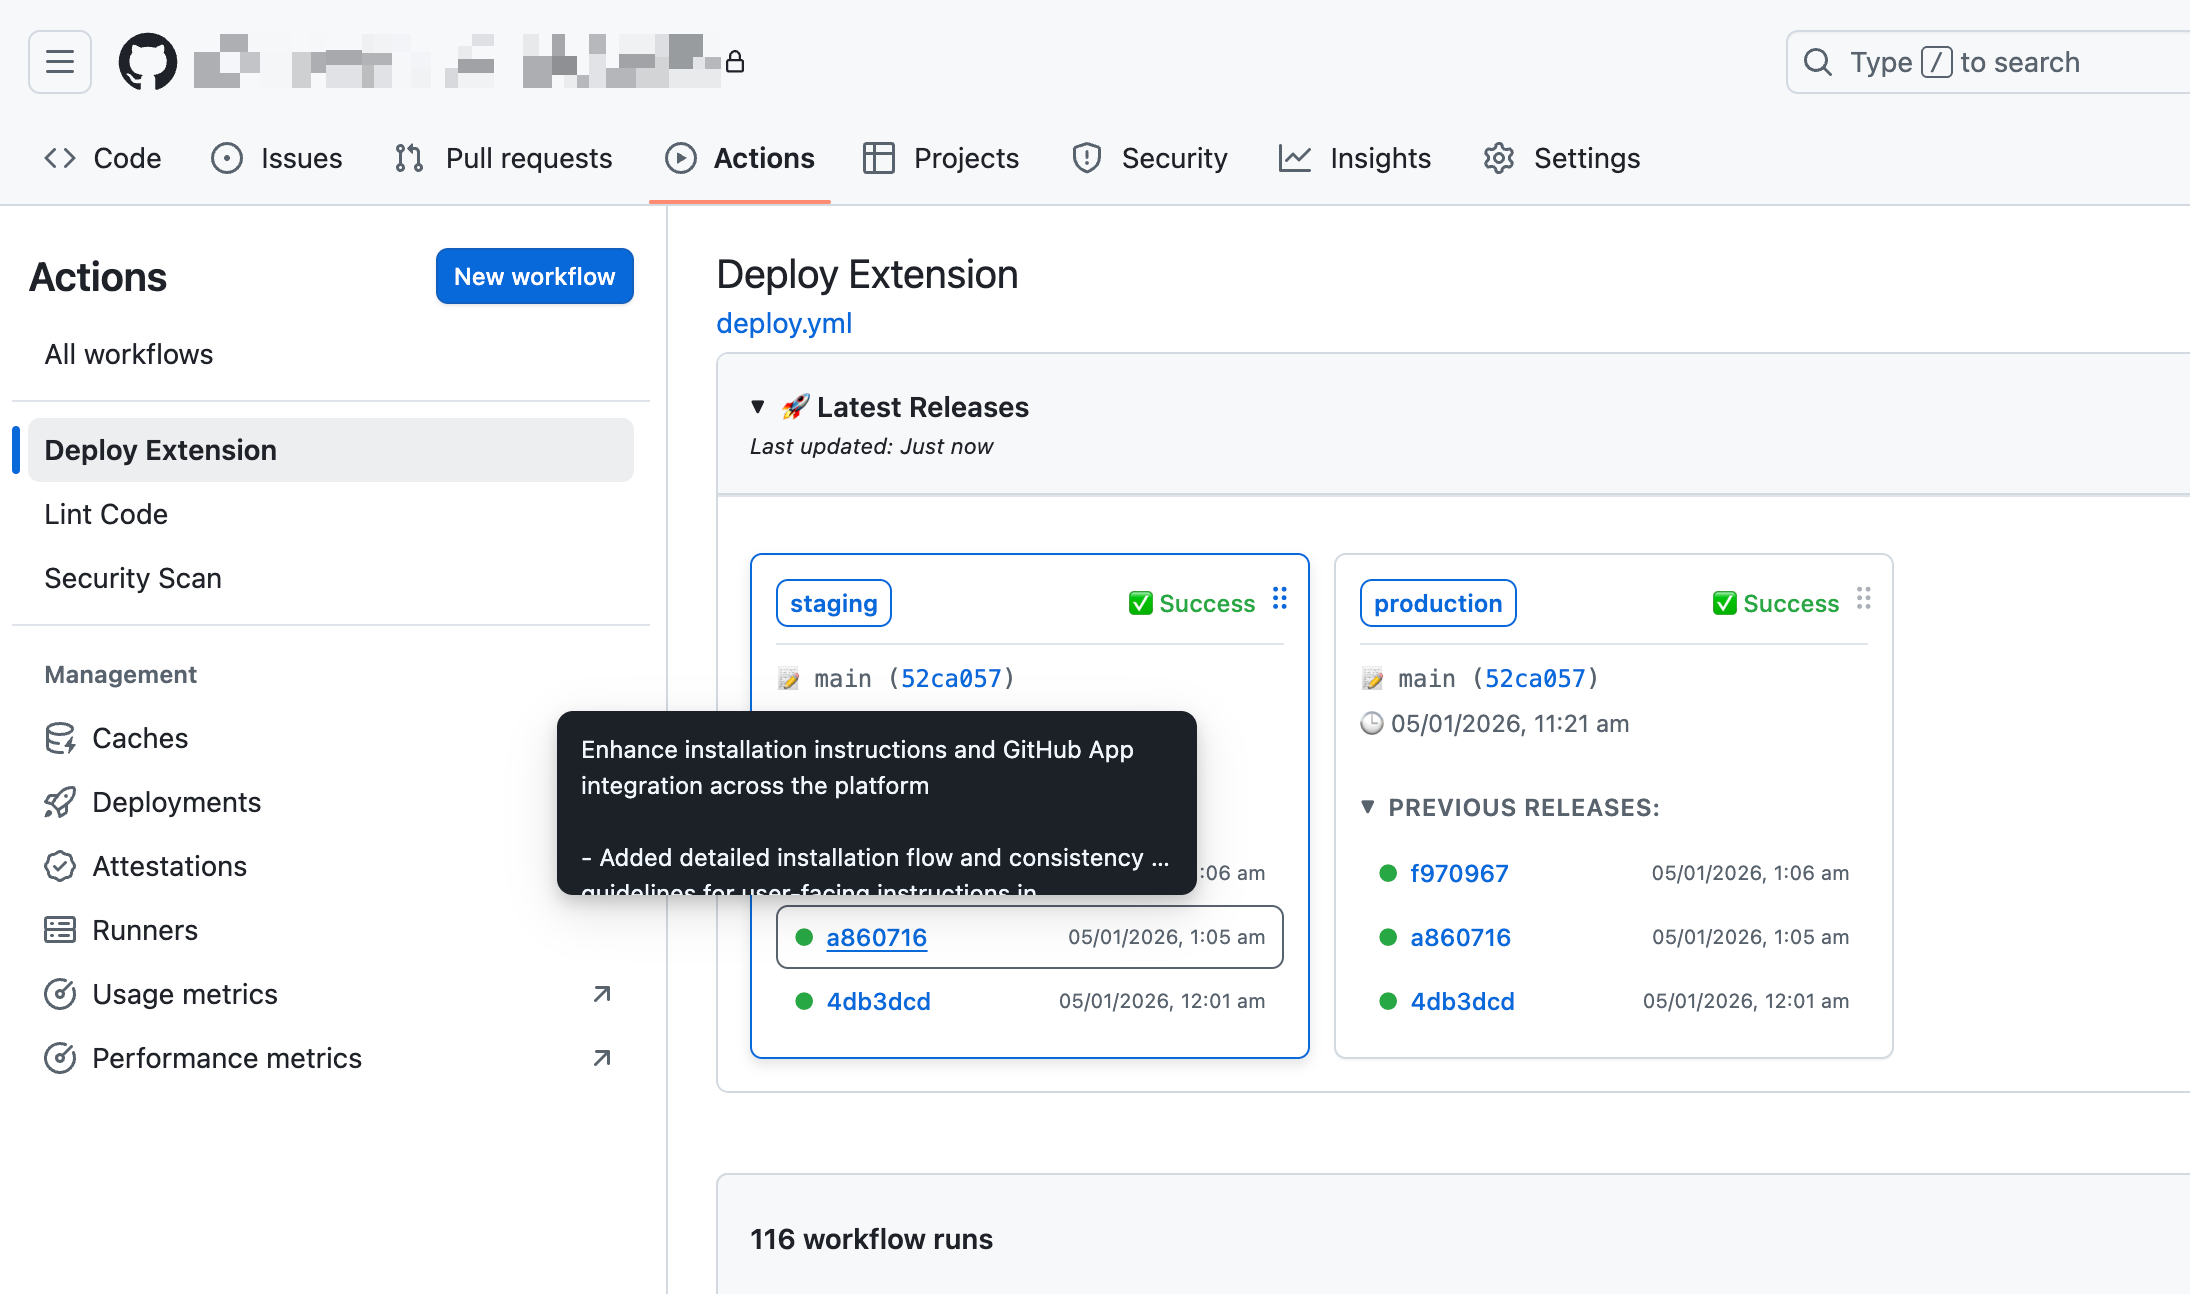Viewport: 2190px width, 1294px height.
Task: Collapse the Latest Releases section
Action: pyautogui.click(x=758, y=407)
